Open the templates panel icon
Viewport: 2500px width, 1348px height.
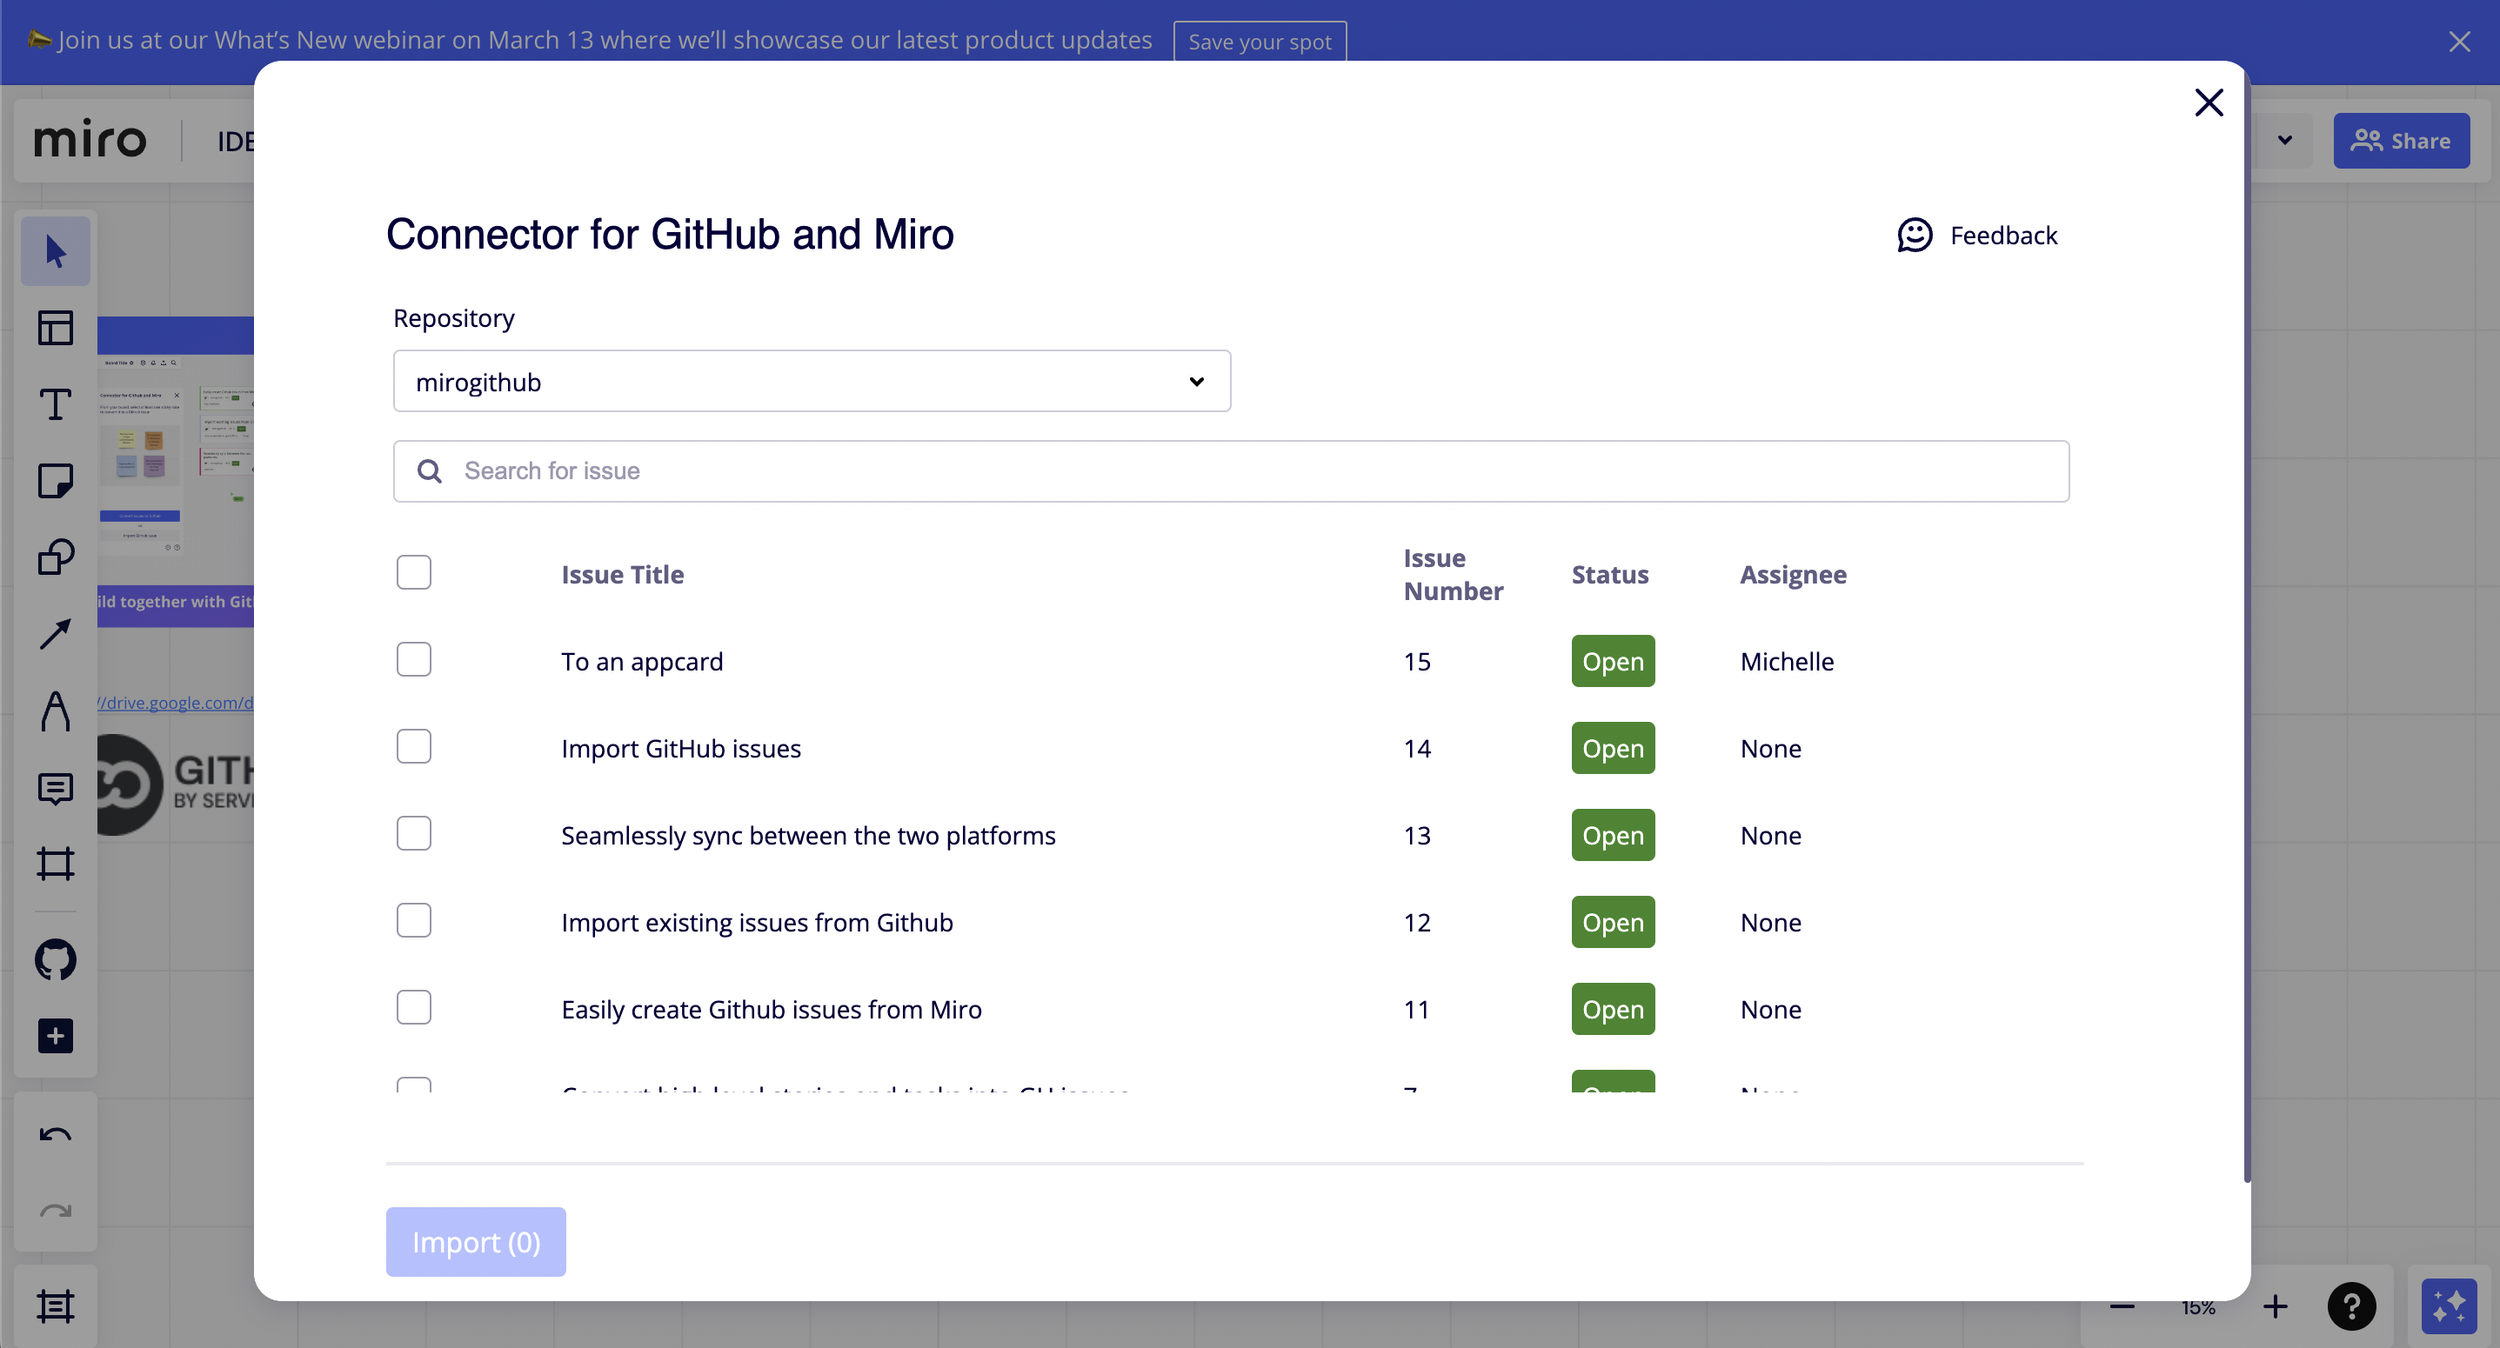tap(56, 328)
